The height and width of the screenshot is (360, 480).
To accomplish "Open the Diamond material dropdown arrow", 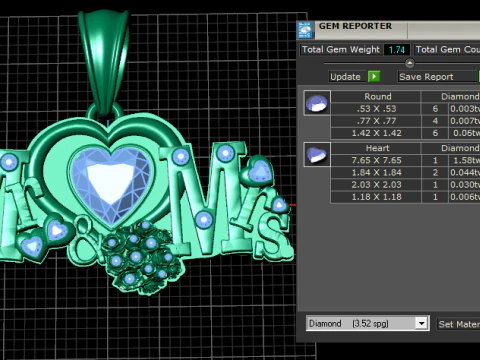I will coord(421,323).
